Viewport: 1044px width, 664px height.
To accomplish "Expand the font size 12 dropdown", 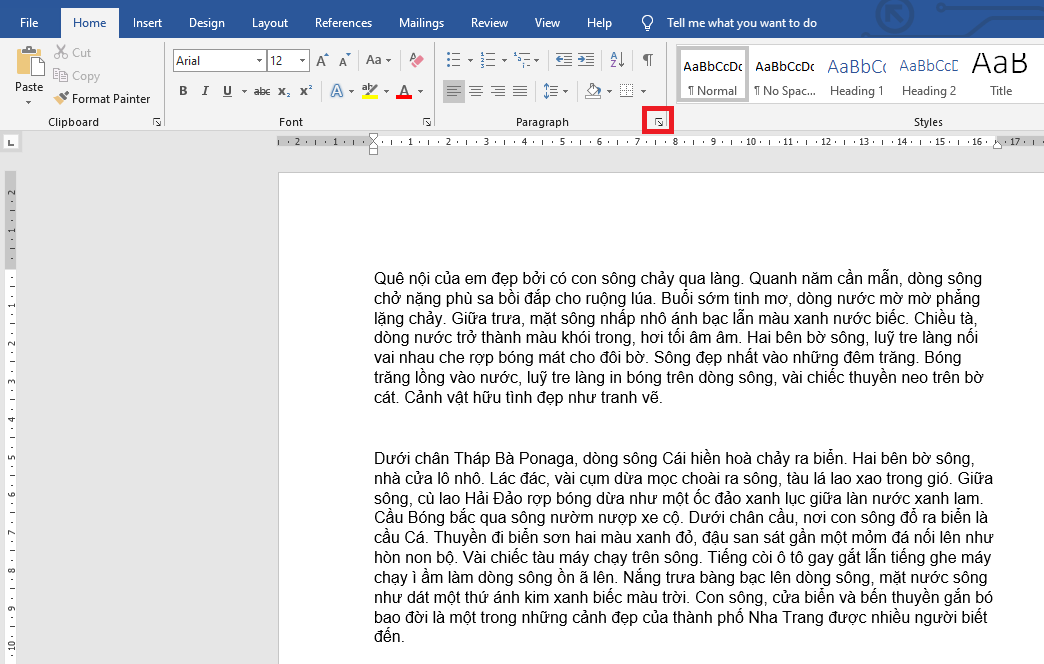I will click(303, 61).
